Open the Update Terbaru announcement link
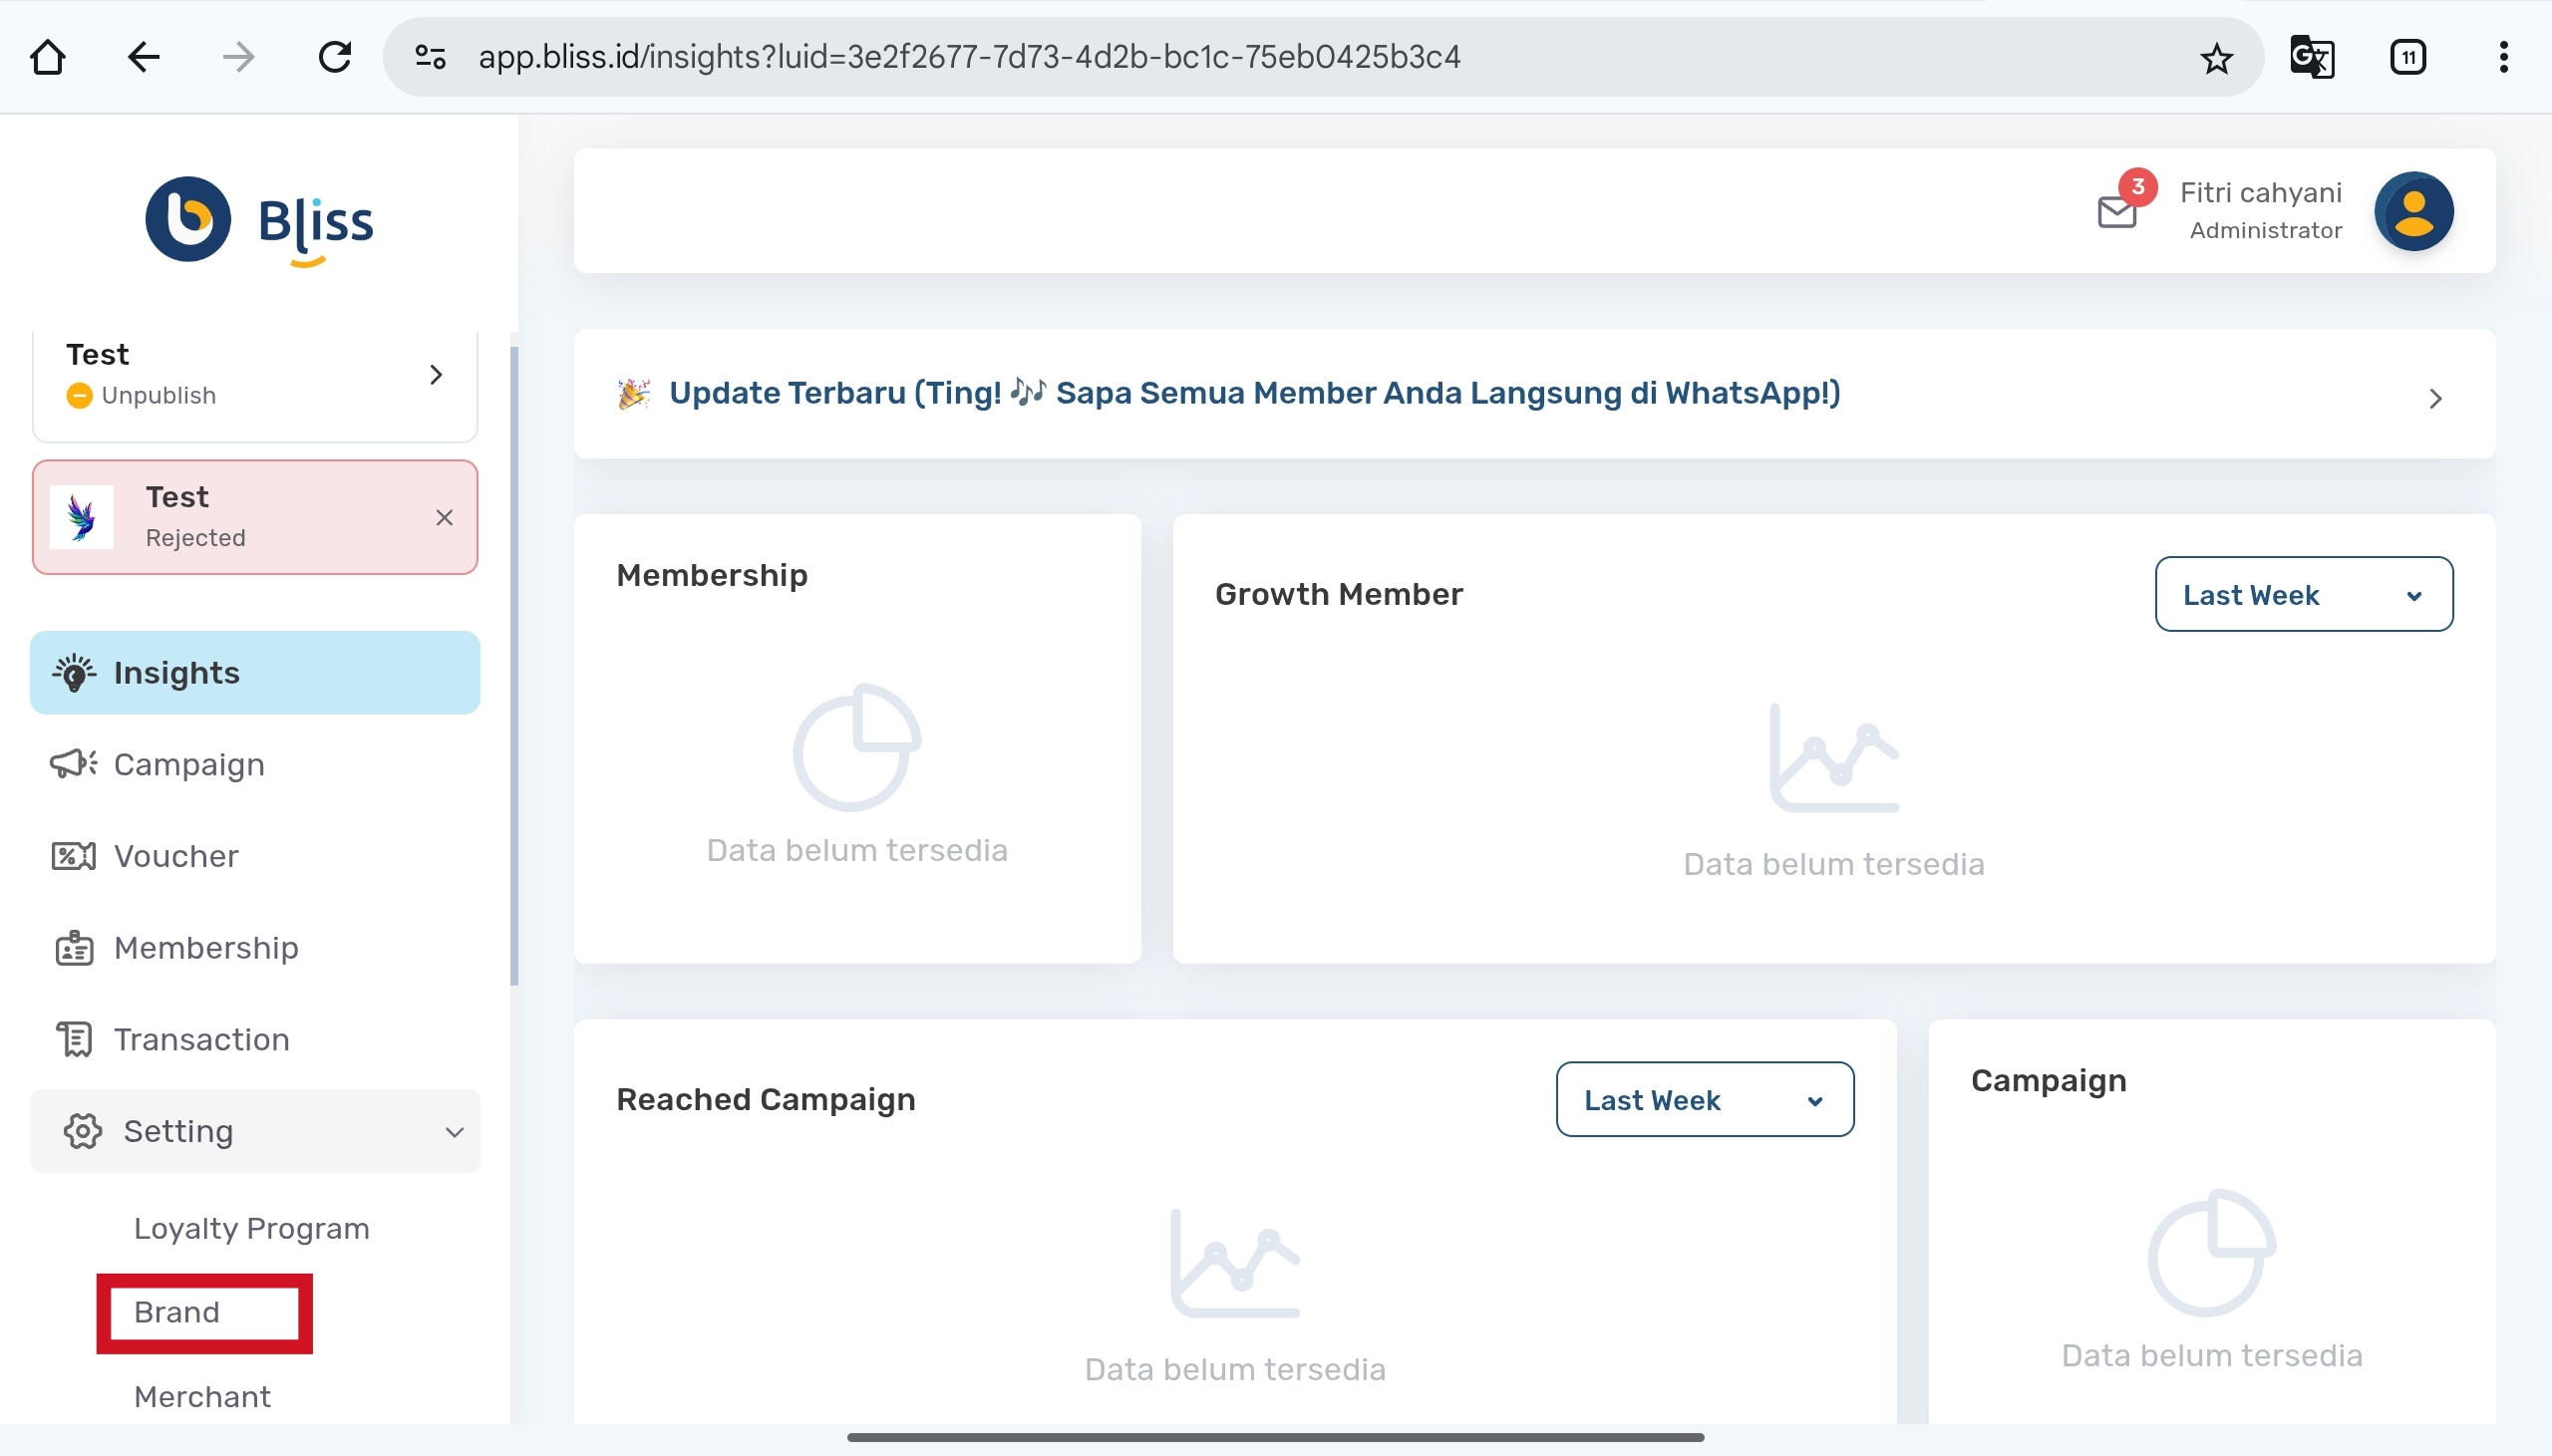 [1254, 393]
